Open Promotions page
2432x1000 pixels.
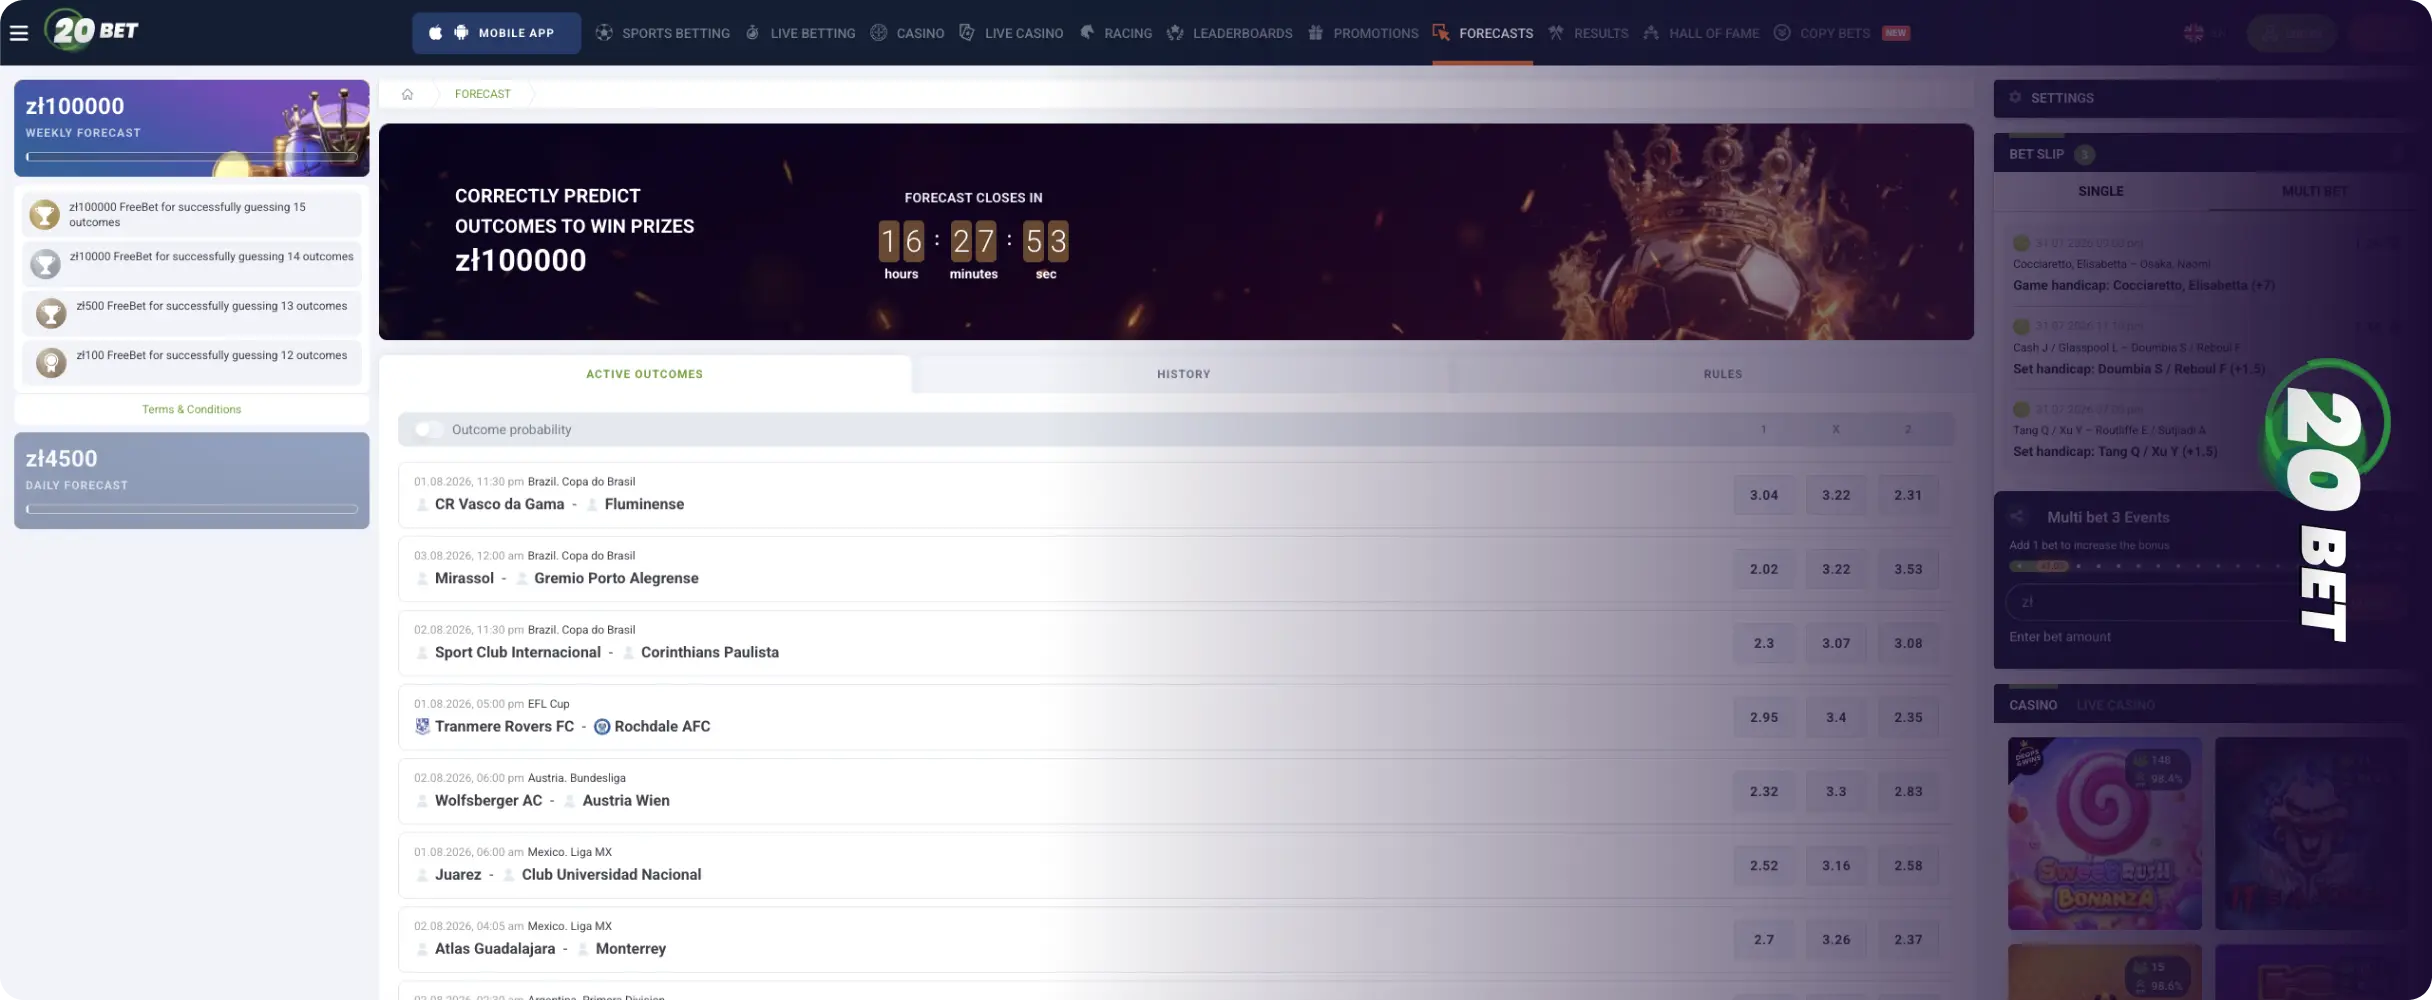click(1363, 33)
